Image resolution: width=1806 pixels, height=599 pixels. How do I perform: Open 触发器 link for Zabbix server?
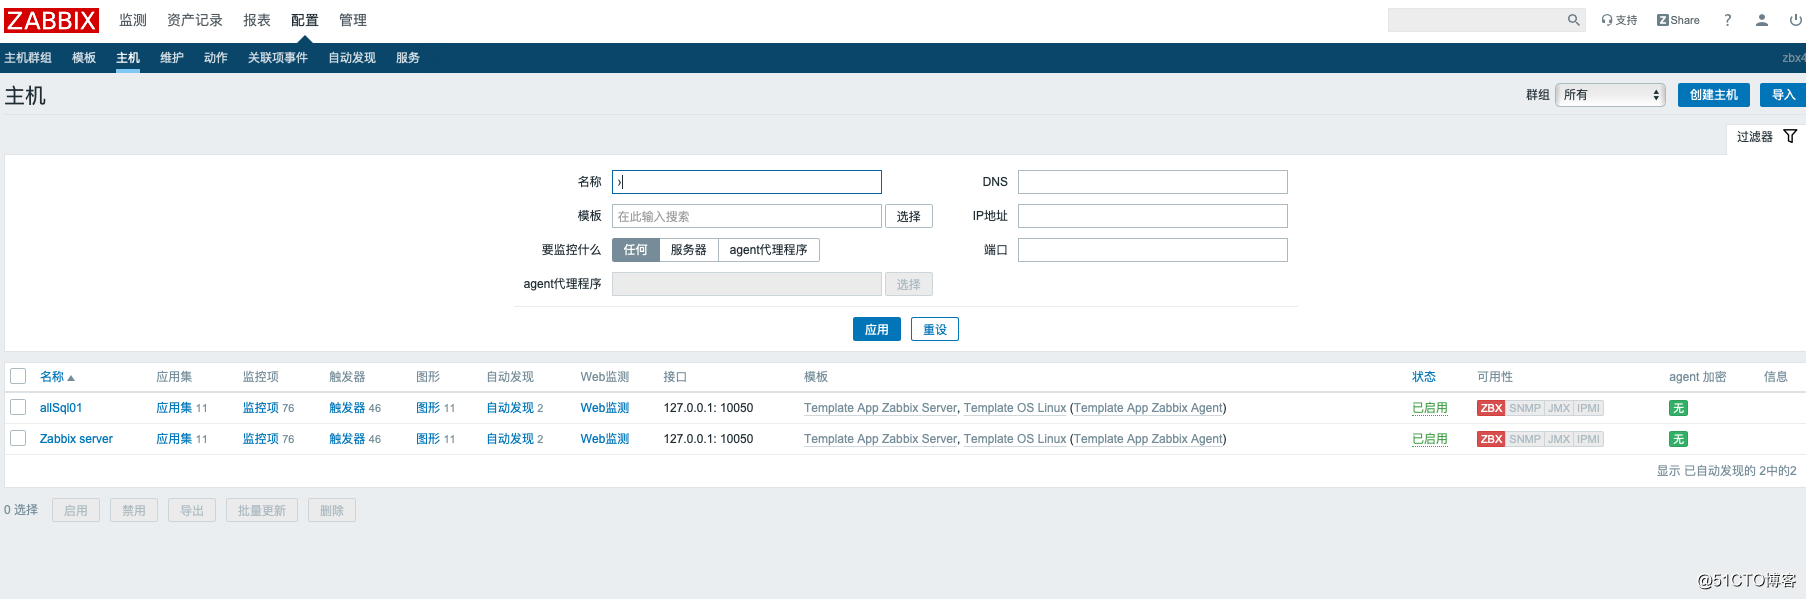coord(347,439)
